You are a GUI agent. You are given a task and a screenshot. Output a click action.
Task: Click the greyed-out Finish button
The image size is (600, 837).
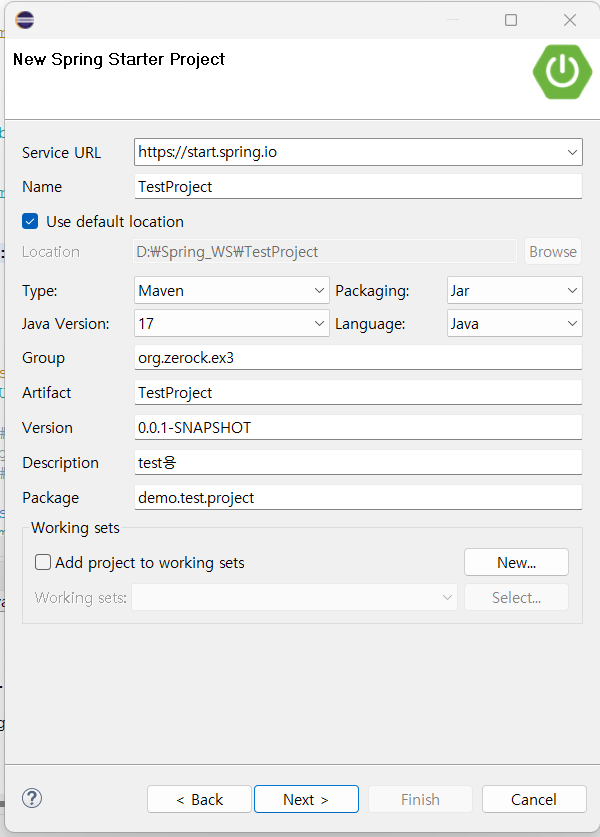(x=420, y=799)
